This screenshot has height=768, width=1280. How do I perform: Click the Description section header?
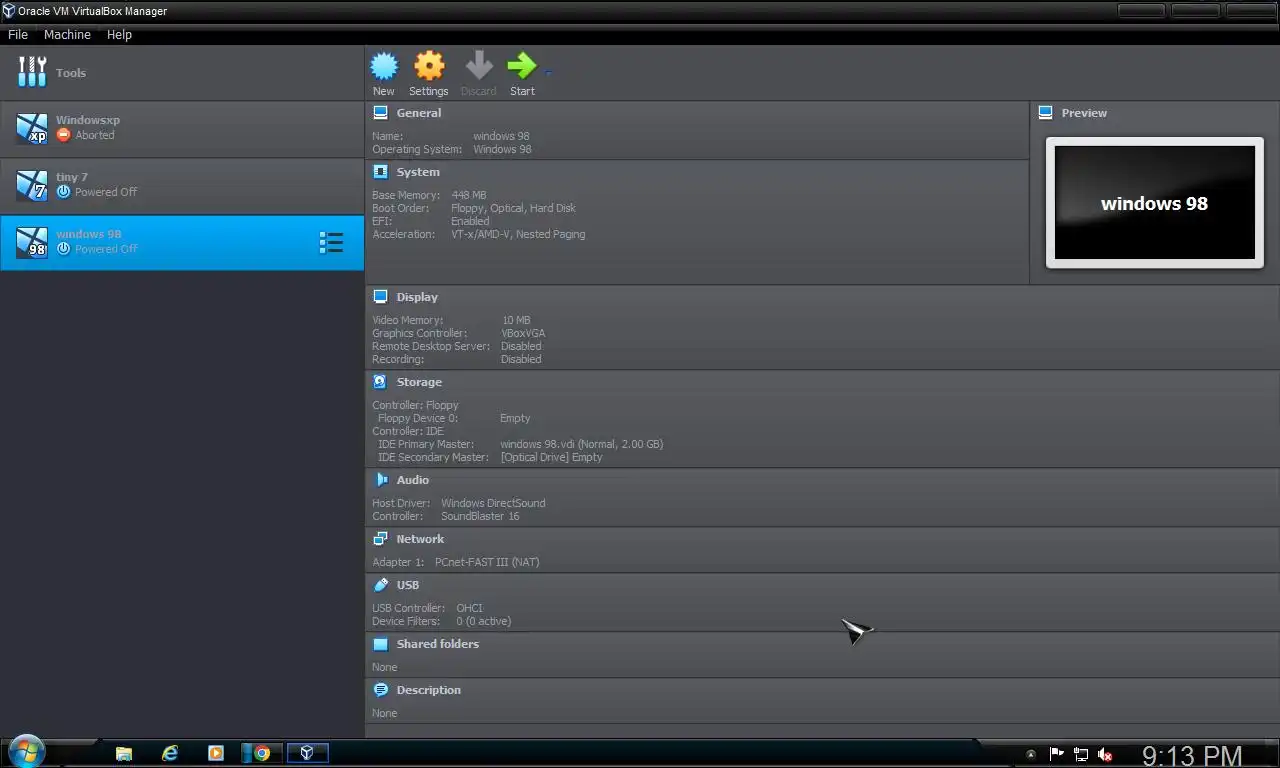point(429,690)
